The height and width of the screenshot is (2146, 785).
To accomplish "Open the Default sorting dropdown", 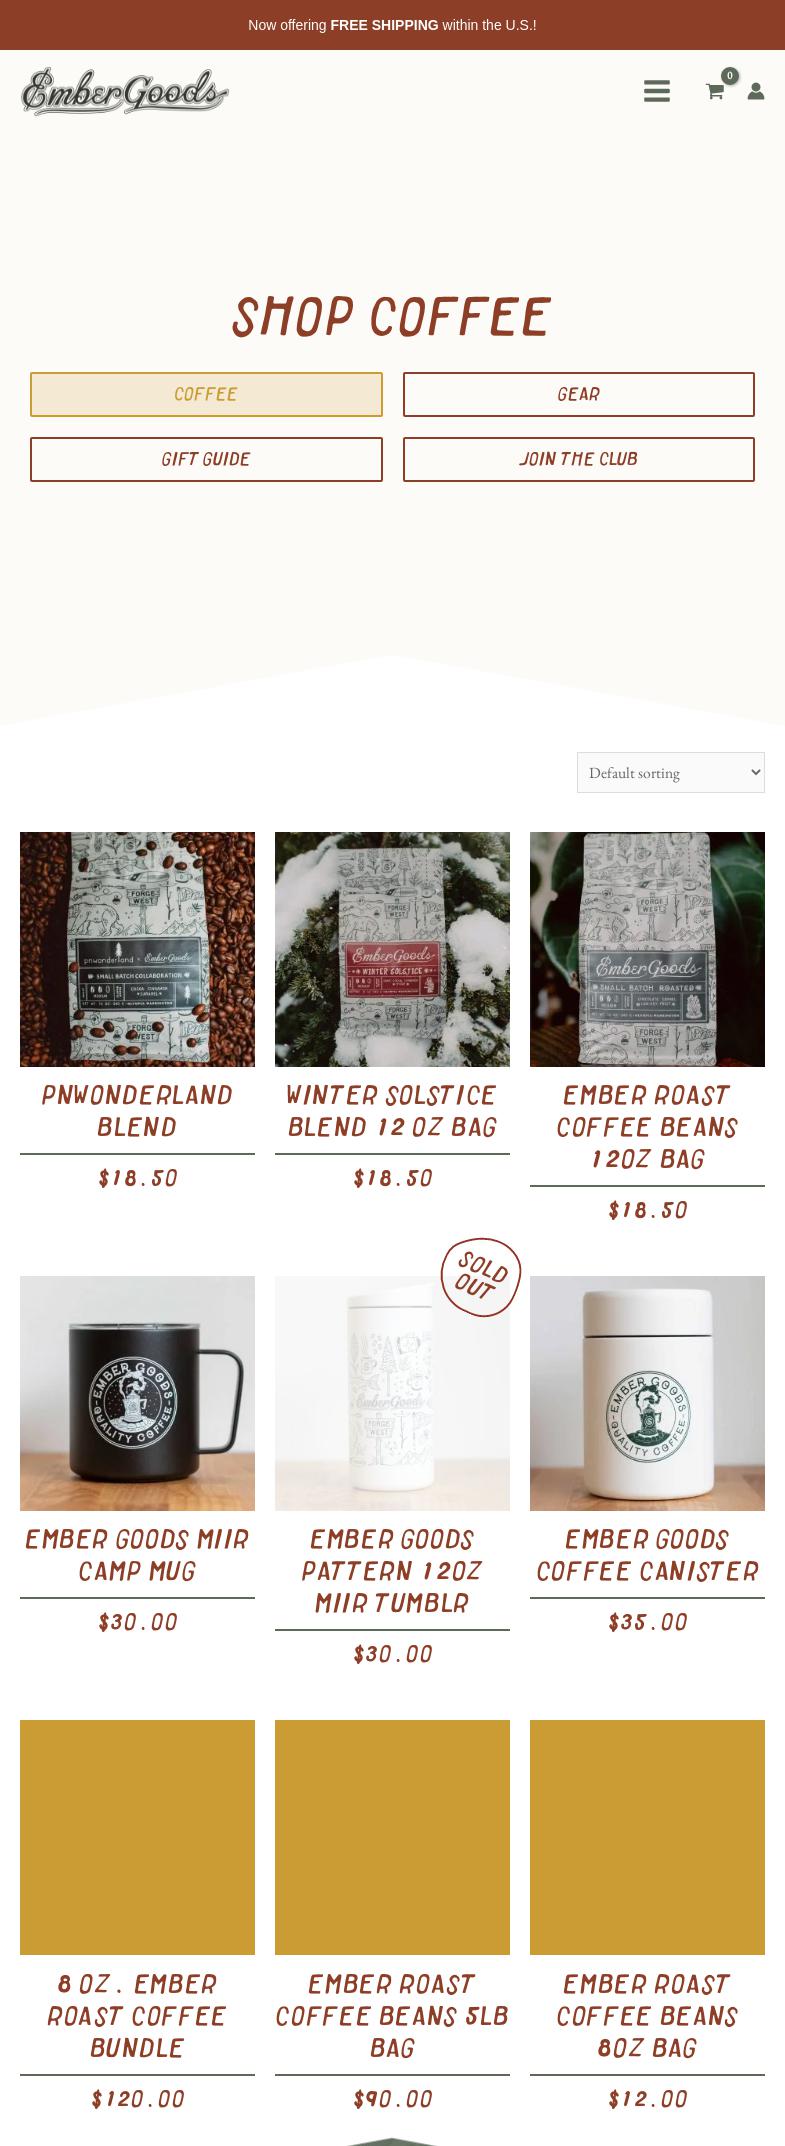I will point(670,772).
